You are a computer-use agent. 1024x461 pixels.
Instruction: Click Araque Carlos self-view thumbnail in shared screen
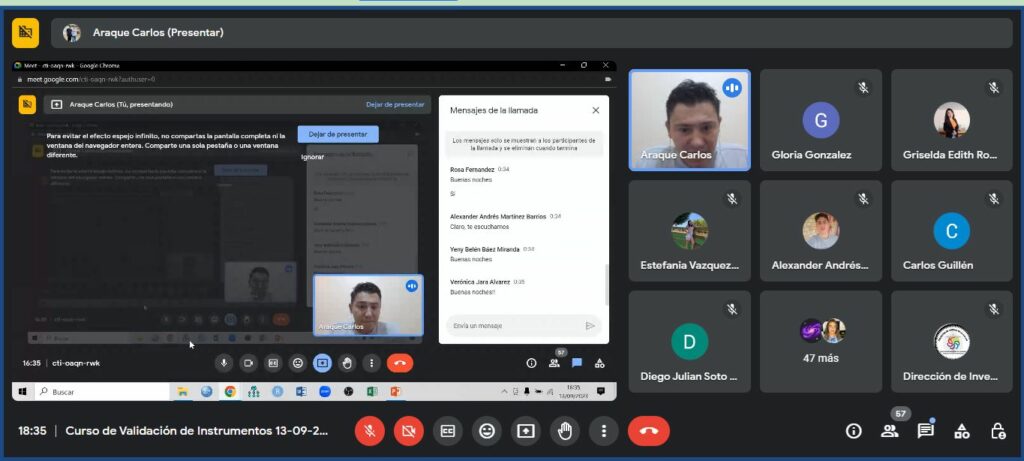368,305
